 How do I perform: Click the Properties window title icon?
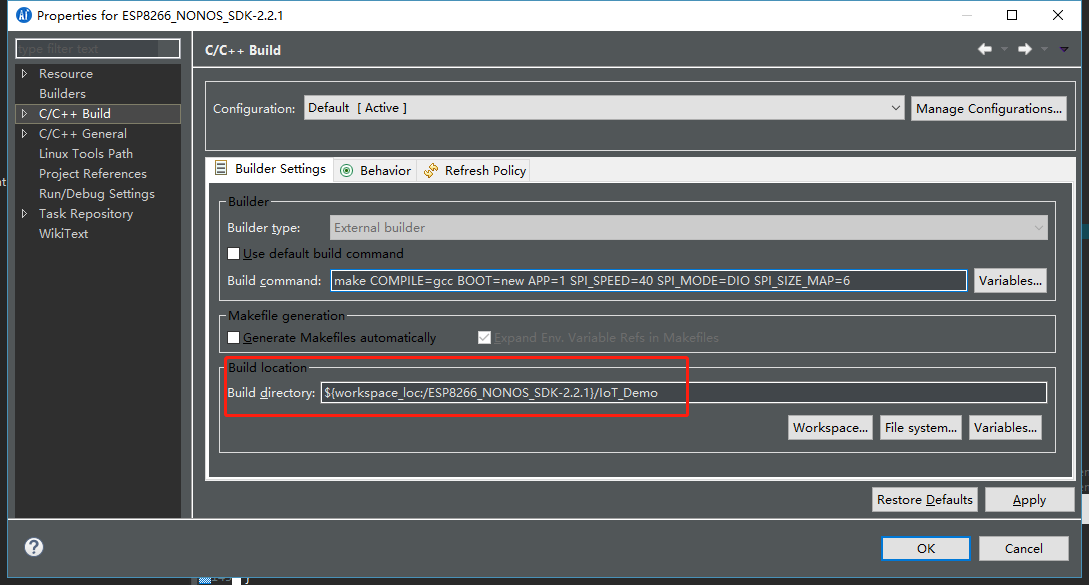point(24,15)
